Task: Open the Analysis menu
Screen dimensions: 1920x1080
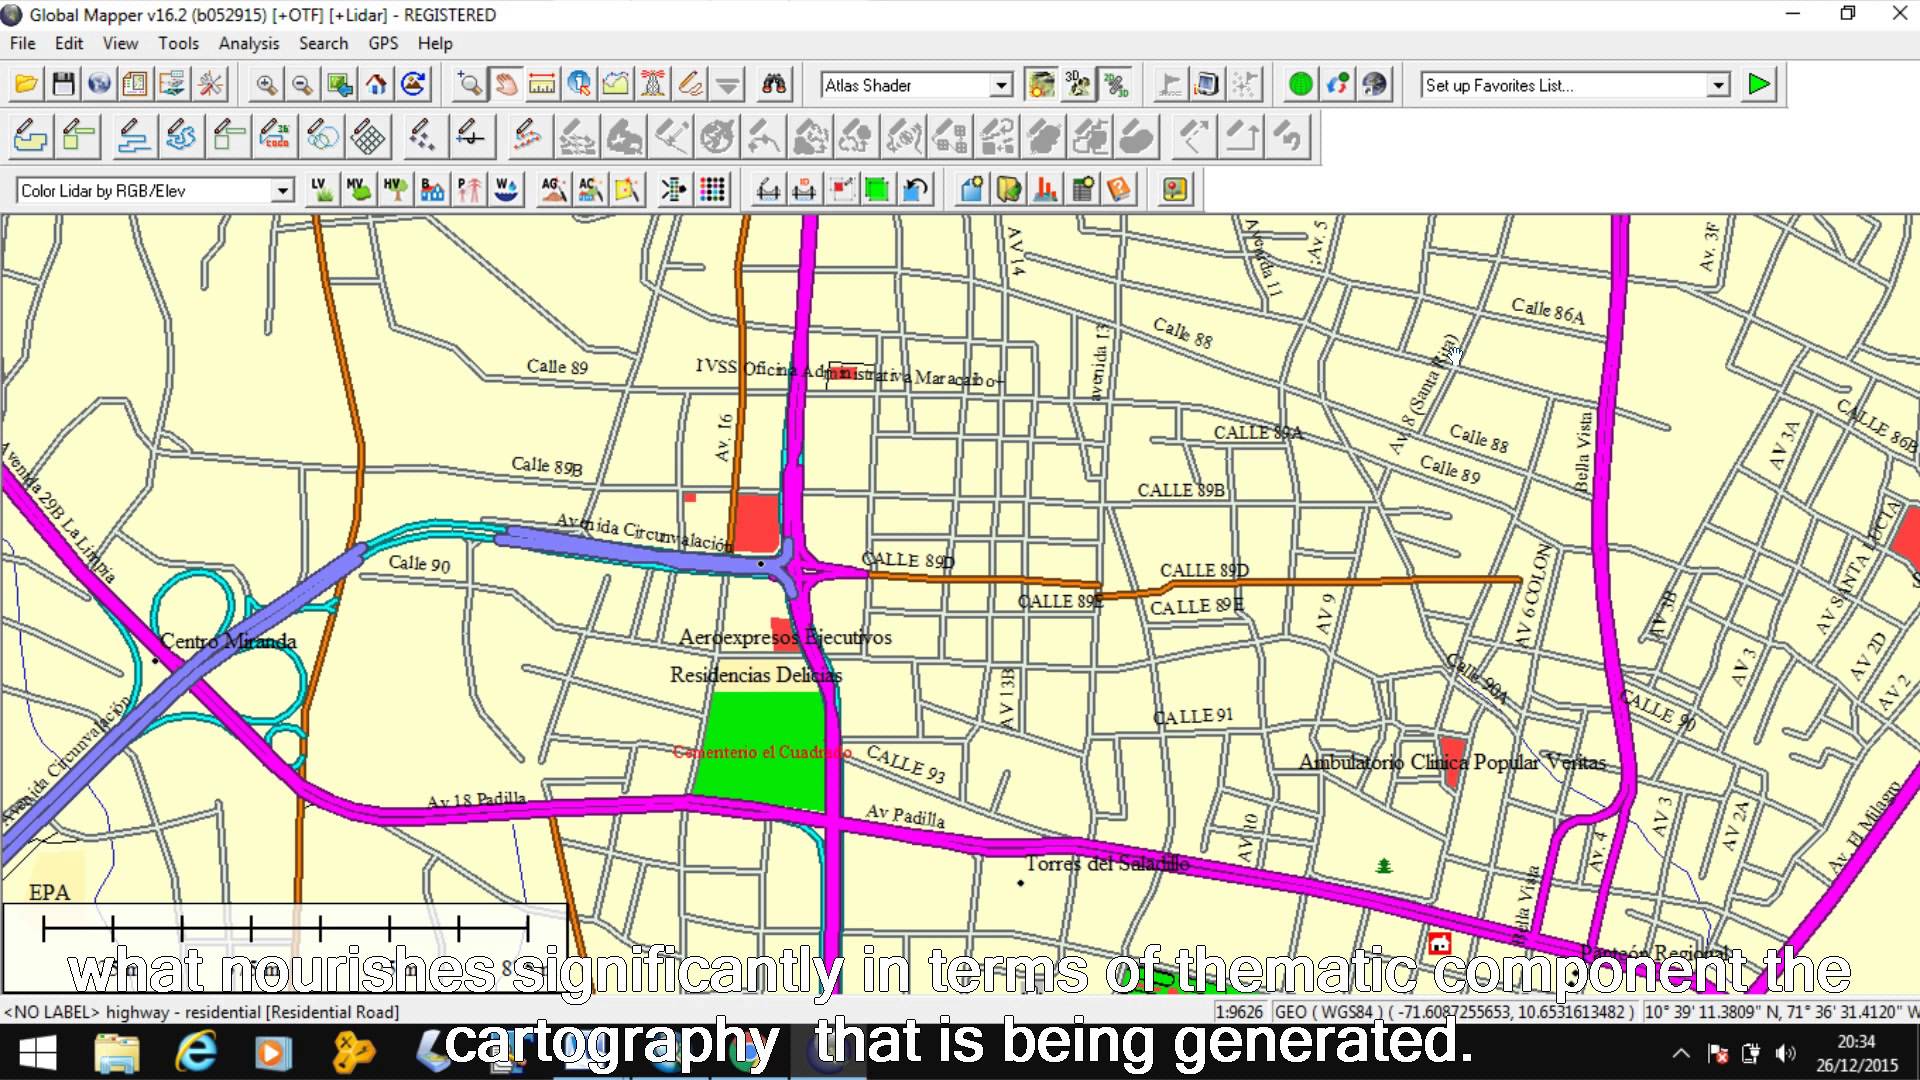Action: pos(248,43)
